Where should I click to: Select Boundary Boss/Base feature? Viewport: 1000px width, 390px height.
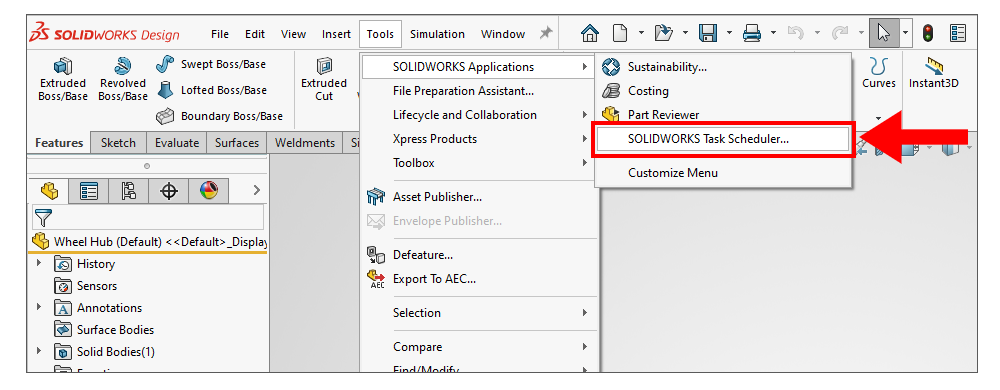[219, 116]
